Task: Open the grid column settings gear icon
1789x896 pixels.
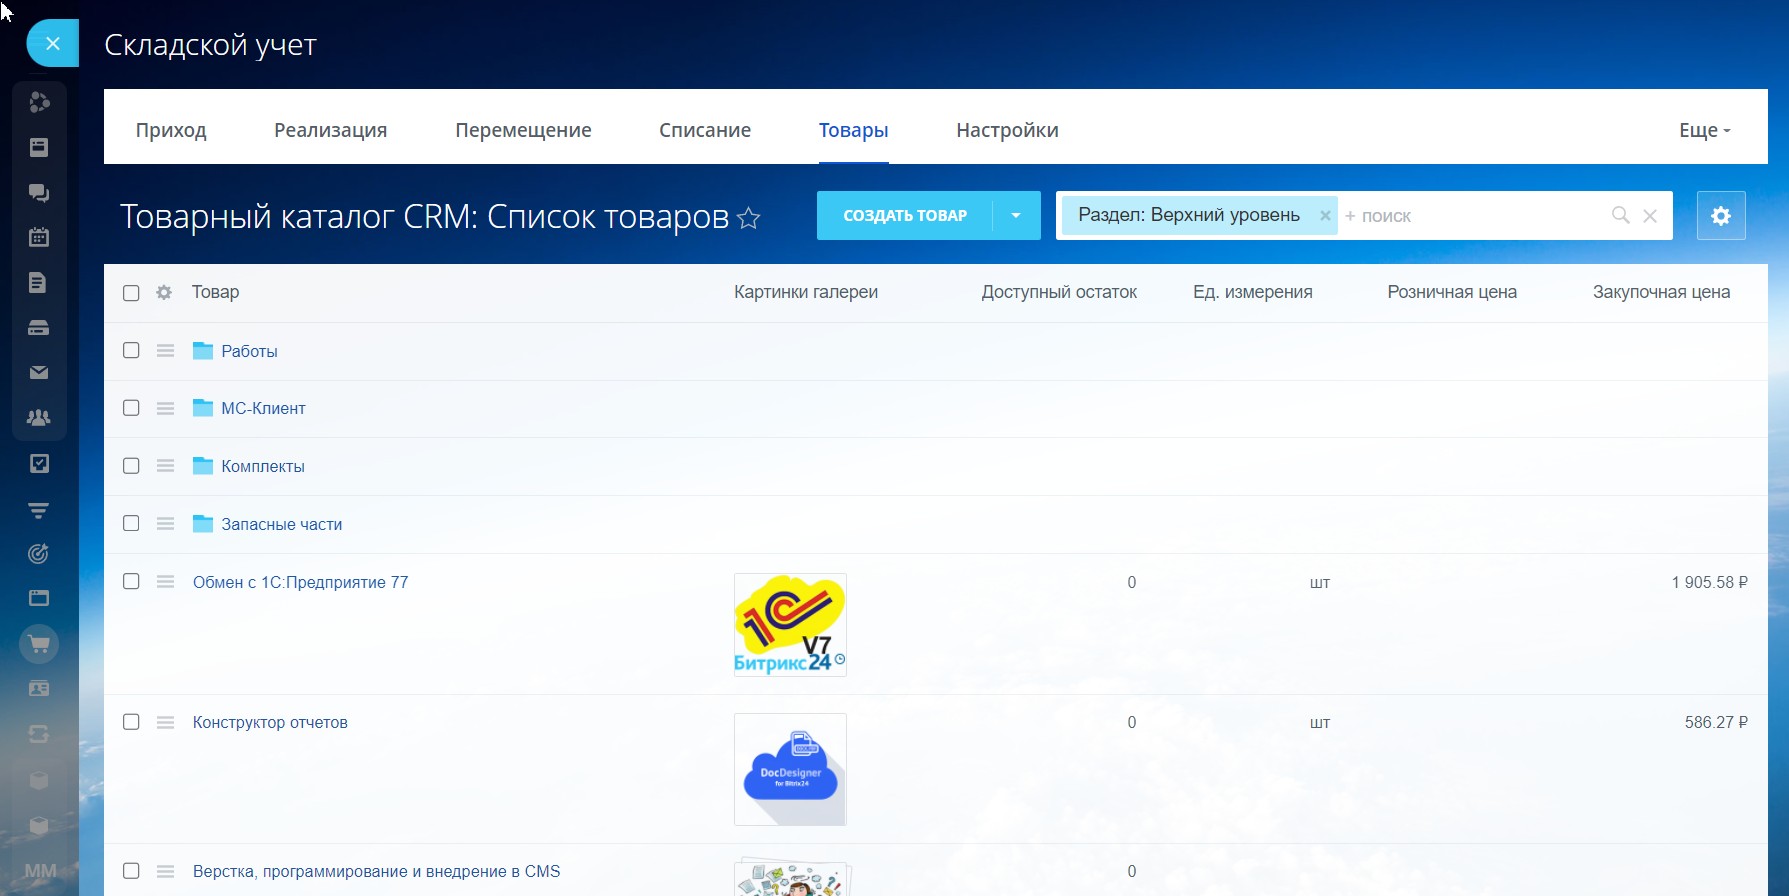Action: [x=164, y=292]
